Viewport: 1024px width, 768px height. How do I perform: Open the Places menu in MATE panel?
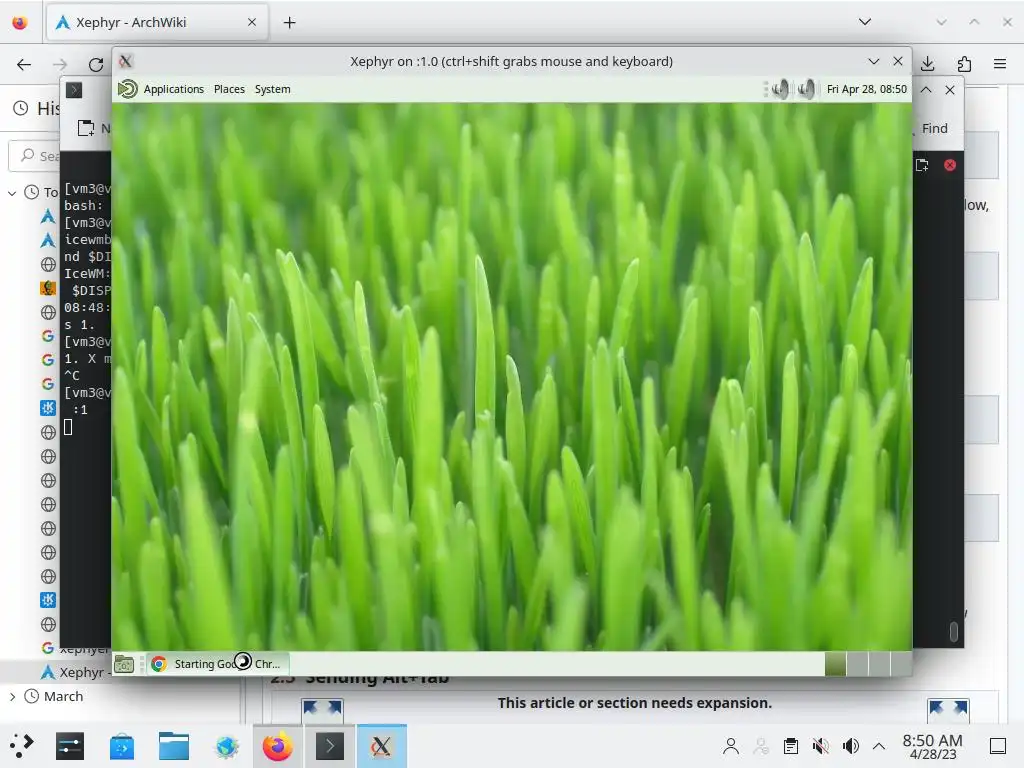coord(229,89)
